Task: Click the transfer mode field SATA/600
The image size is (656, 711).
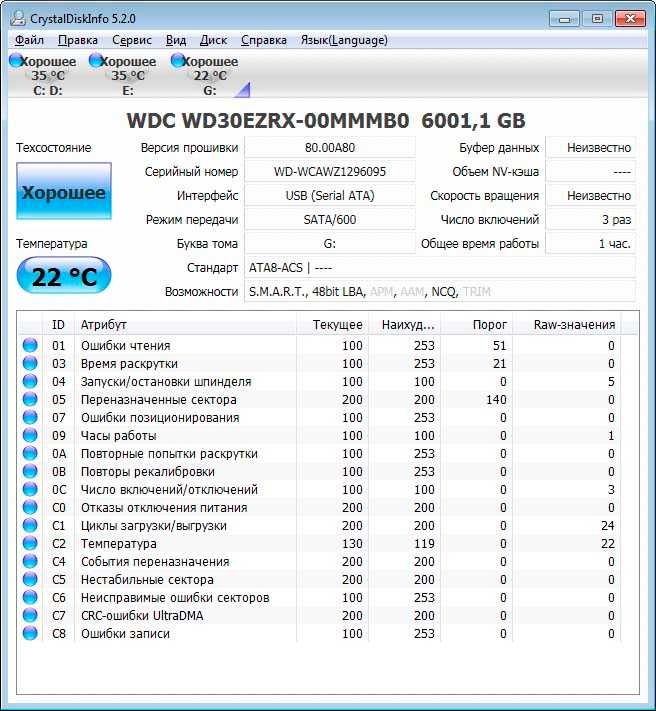Action: pyautogui.click(x=330, y=219)
